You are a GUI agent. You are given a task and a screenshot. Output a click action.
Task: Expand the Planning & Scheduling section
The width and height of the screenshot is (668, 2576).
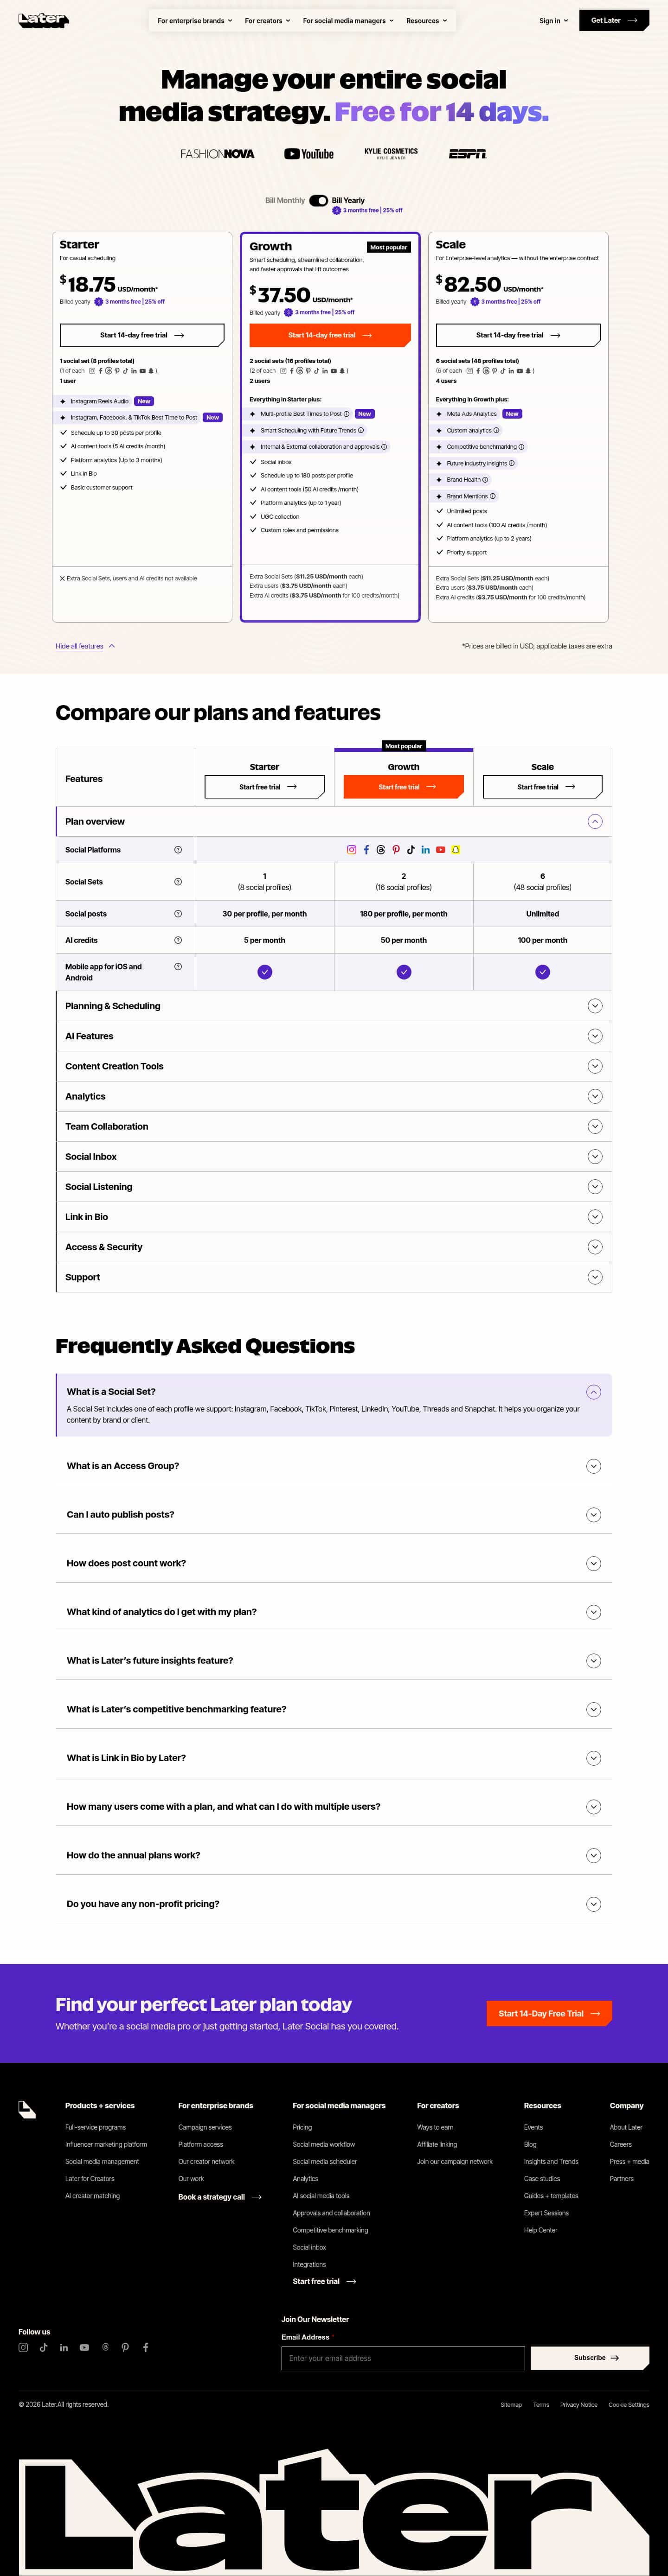[334, 1006]
